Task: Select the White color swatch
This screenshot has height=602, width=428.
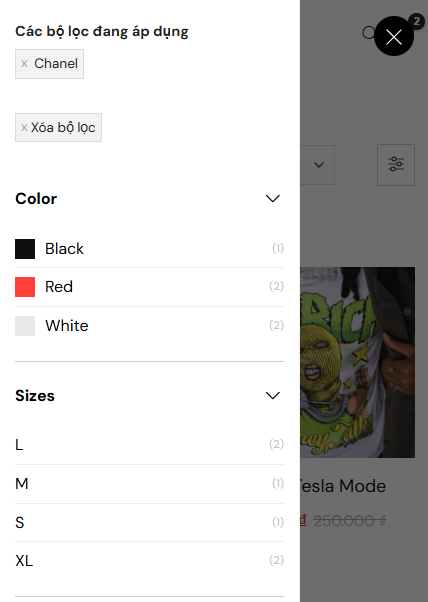Action: 25,326
